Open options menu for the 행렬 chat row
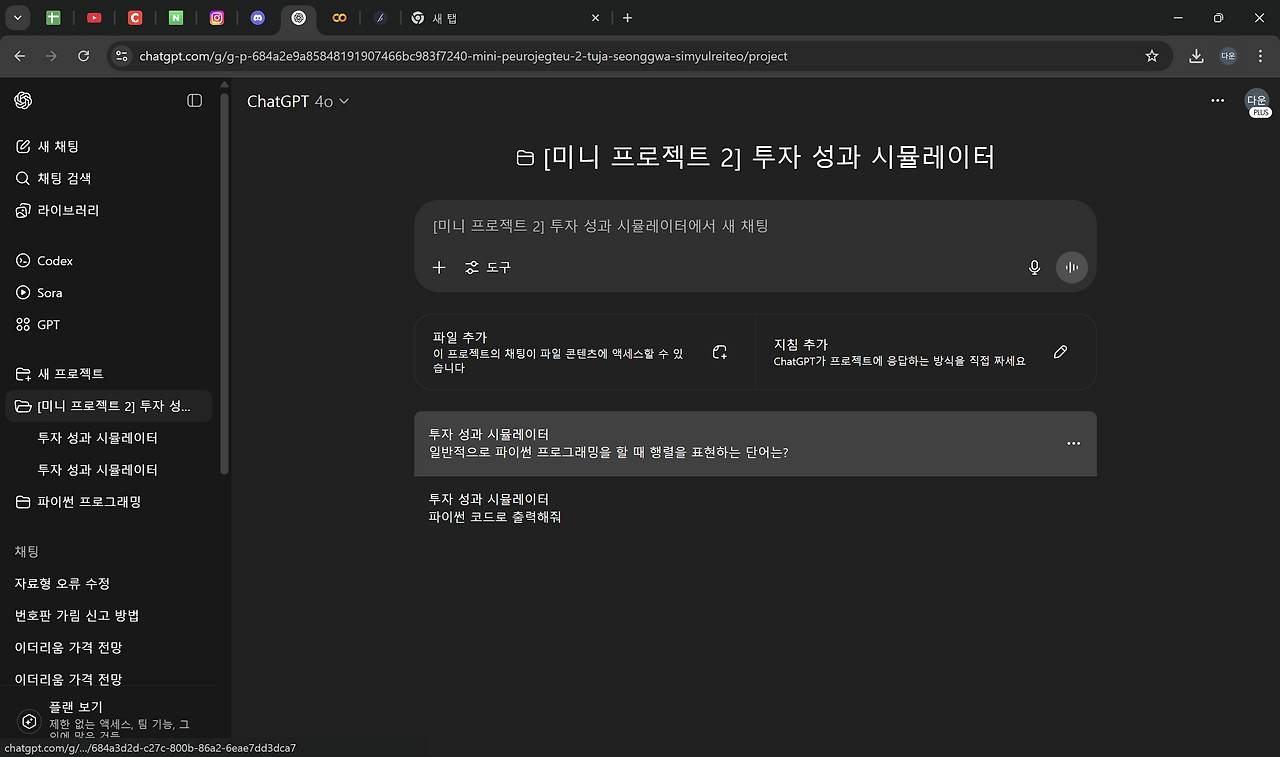The image size is (1280, 757). coord(1073,443)
